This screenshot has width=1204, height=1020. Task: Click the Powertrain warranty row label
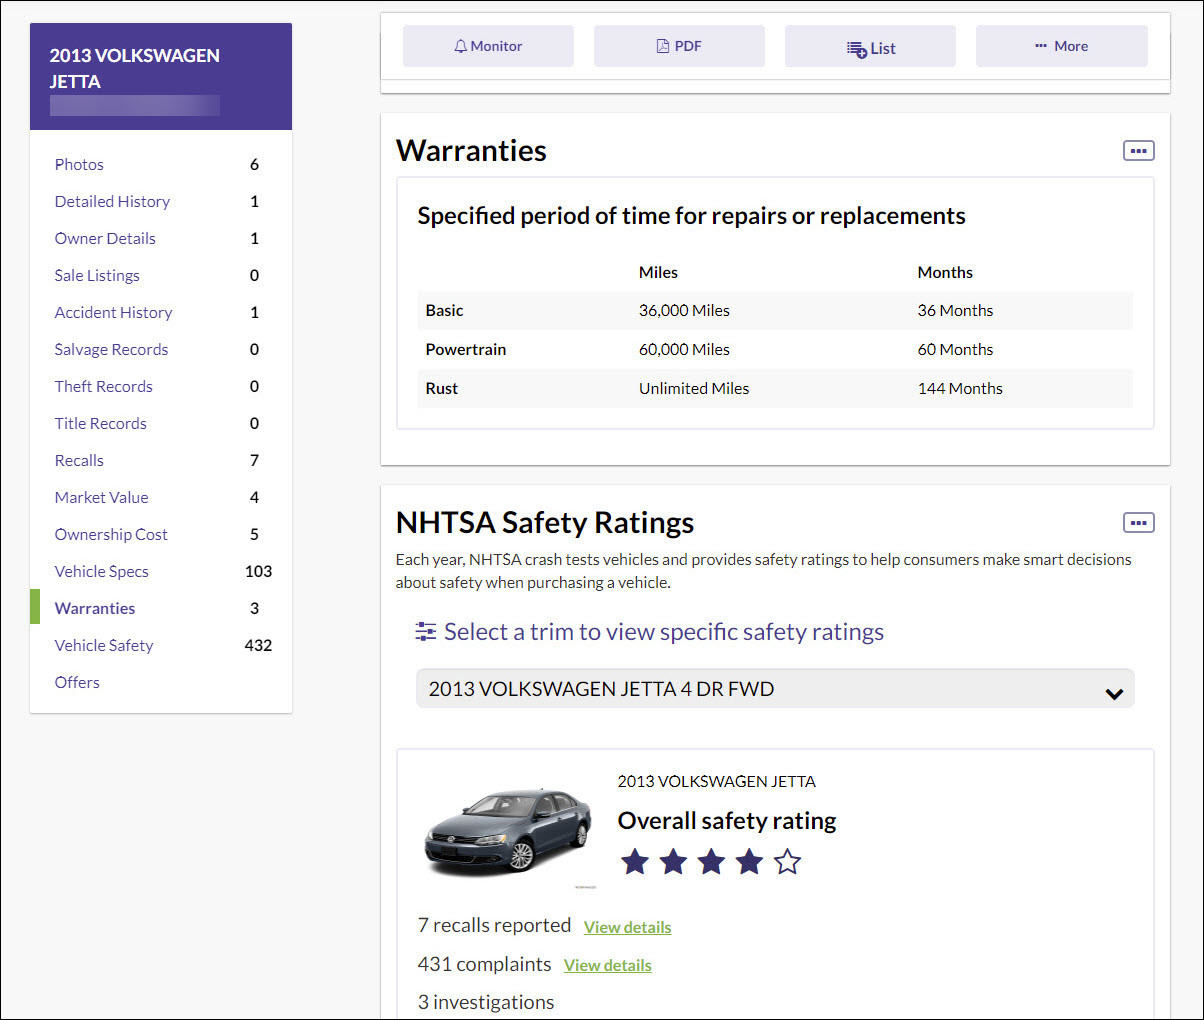pyautogui.click(x=466, y=349)
